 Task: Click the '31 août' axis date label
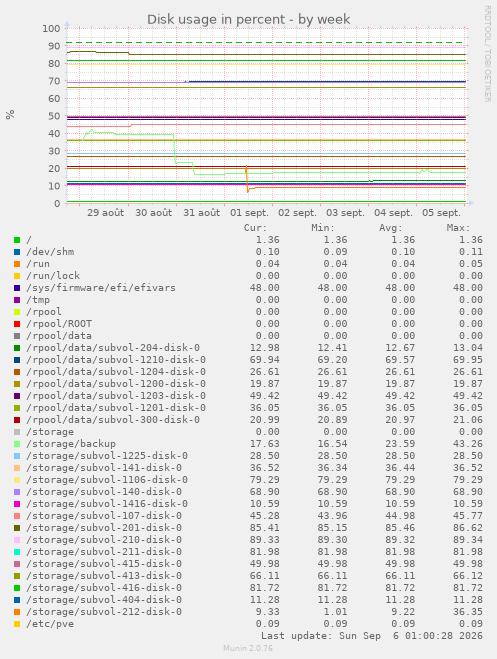point(201,213)
